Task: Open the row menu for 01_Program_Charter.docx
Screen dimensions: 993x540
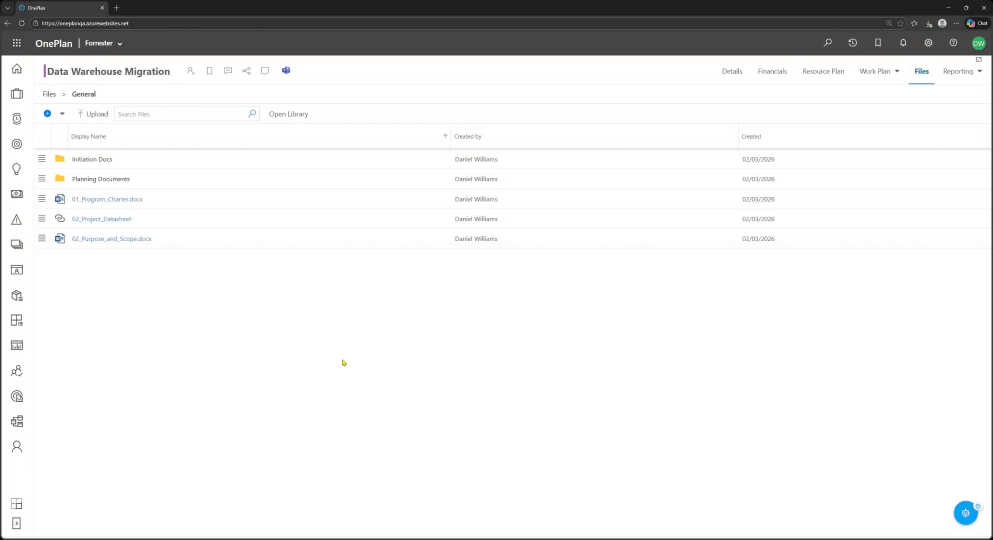Action: coord(42,198)
